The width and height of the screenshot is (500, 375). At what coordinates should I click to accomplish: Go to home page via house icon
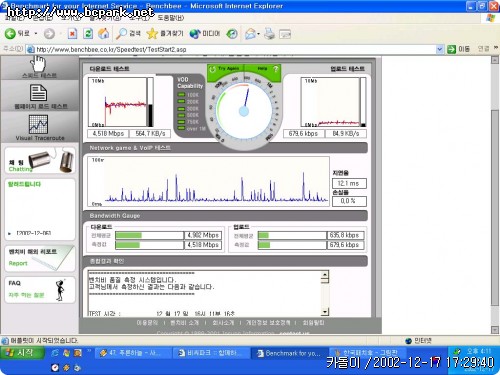click(104, 33)
